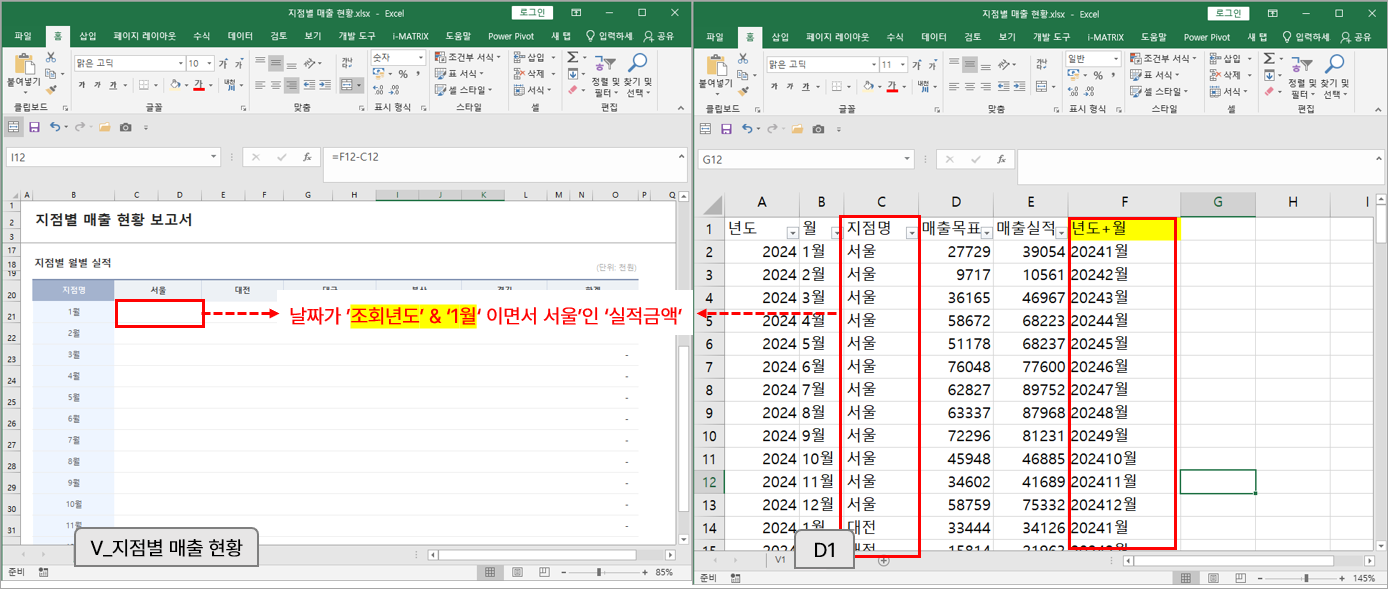
Task: Open 매출실적 filter dropdown in column E
Action: tap(1058, 232)
